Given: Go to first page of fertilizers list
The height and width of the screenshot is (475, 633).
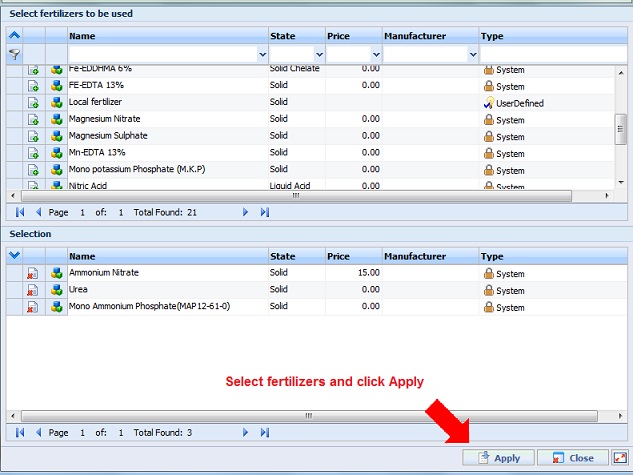Looking at the screenshot, I should point(20,212).
